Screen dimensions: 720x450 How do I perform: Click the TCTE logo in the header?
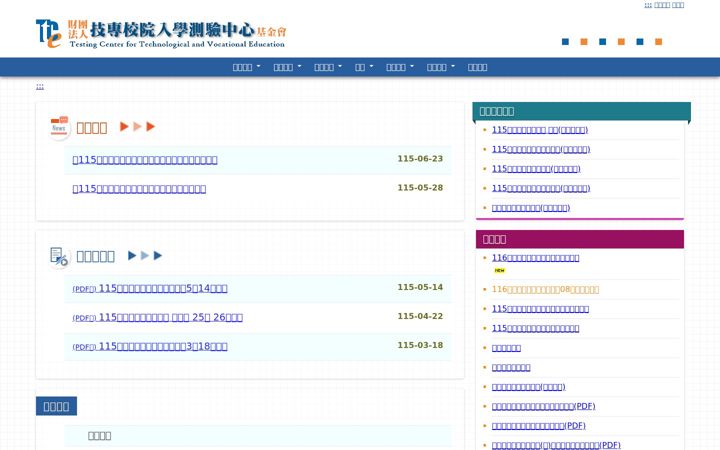(x=161, y=34)
